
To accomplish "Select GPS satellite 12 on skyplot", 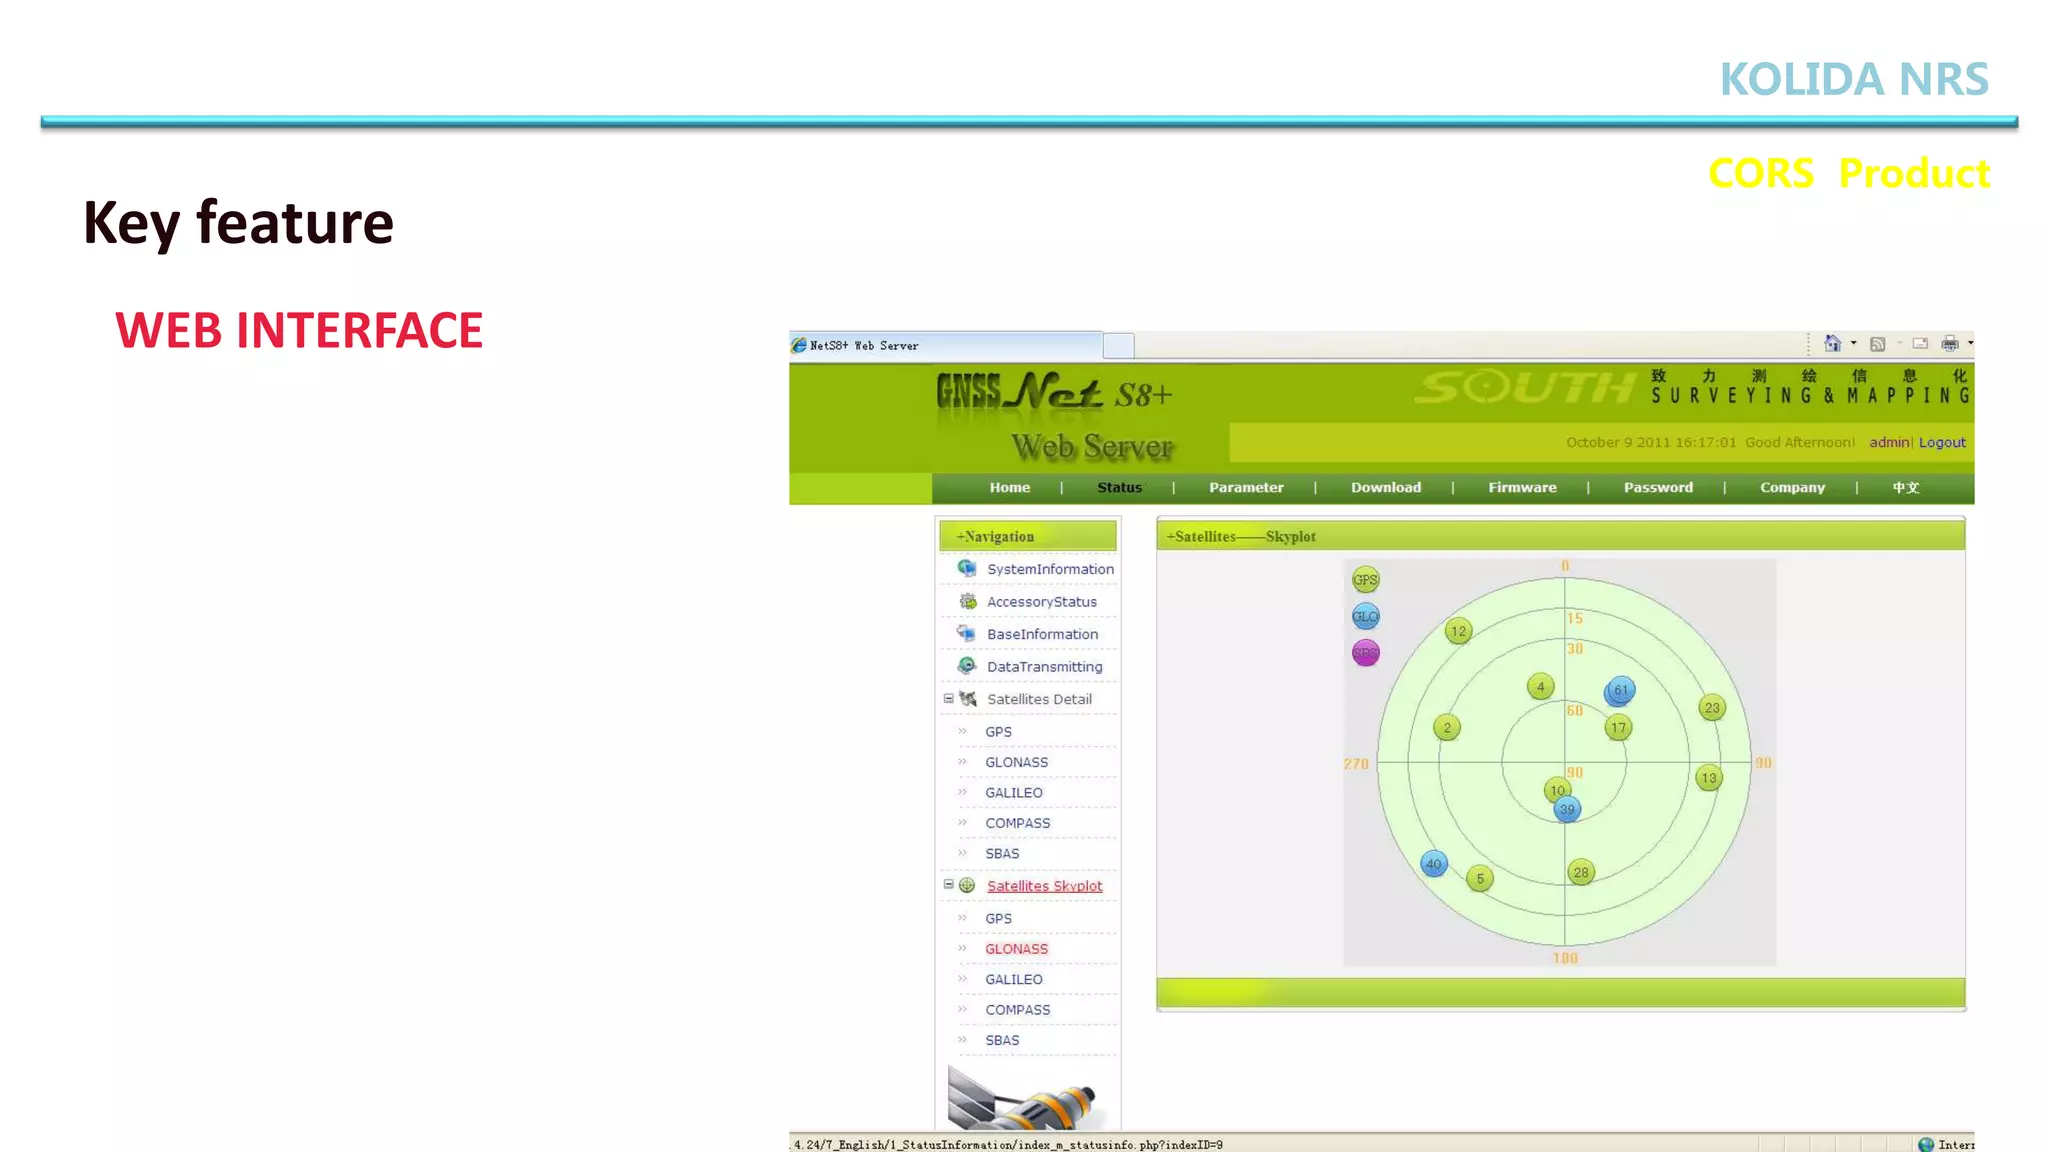I will [1459, 631].
